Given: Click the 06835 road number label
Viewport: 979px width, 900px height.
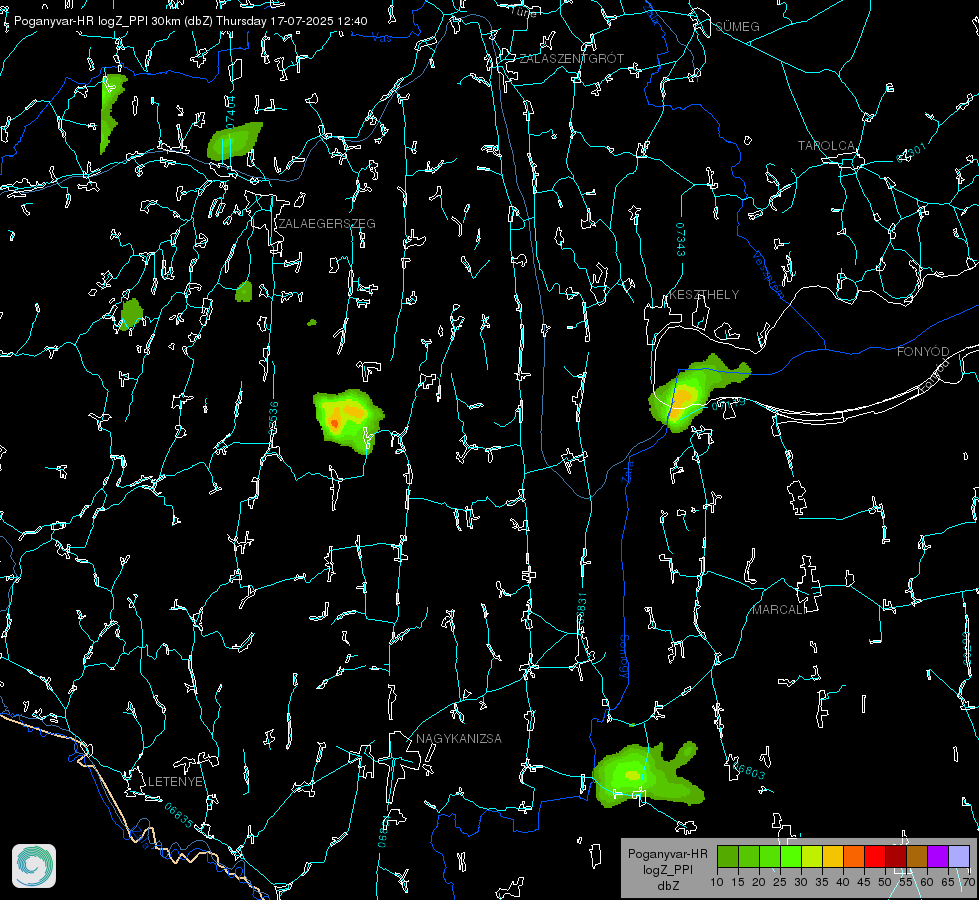Looking at the screenshot, I should pyautogui.click(x=179, y=815).
